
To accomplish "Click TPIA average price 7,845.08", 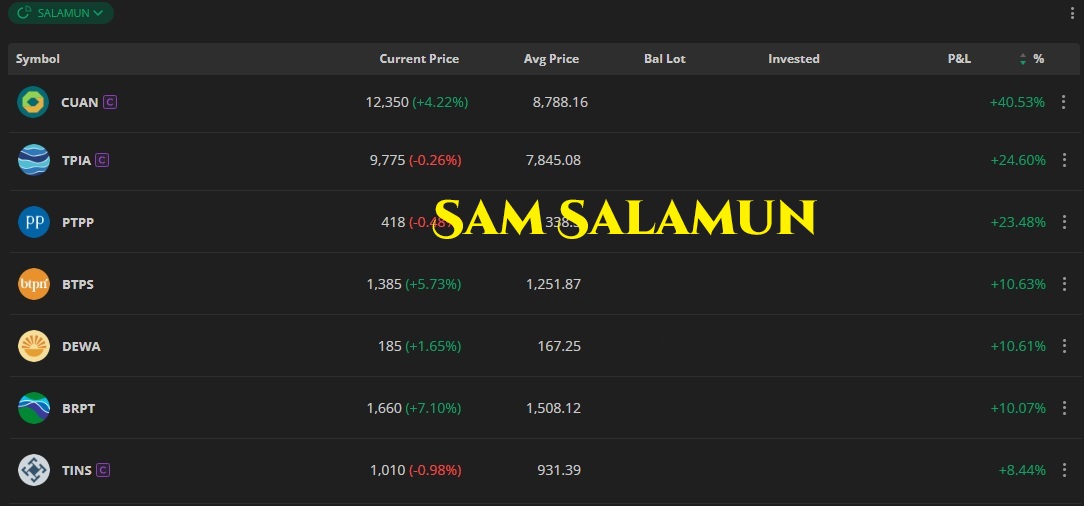I will pos(553,160).
